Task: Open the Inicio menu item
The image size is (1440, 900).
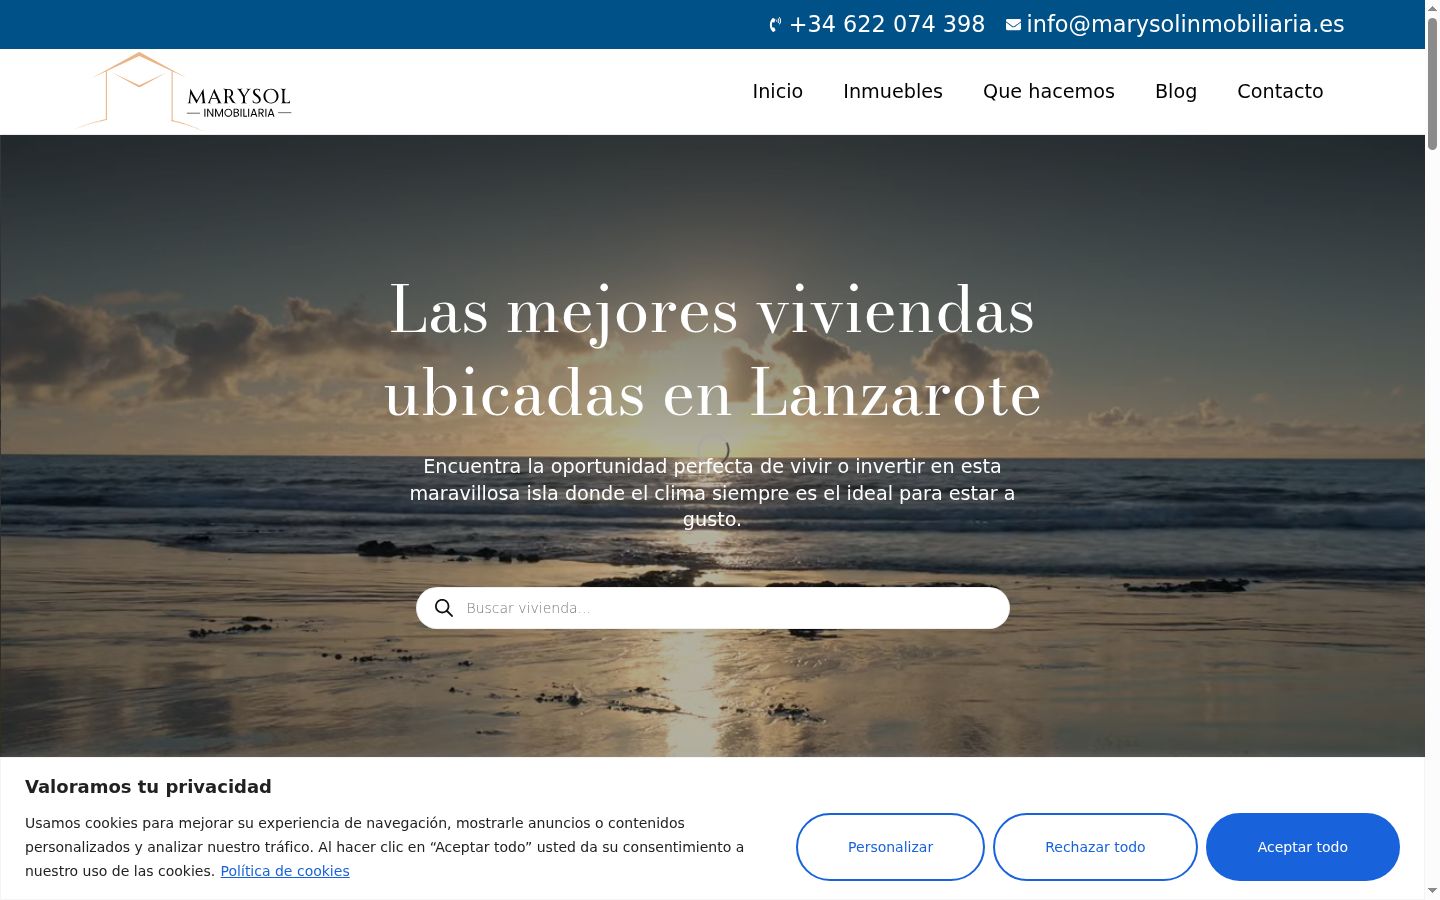Action: point(778,91)
